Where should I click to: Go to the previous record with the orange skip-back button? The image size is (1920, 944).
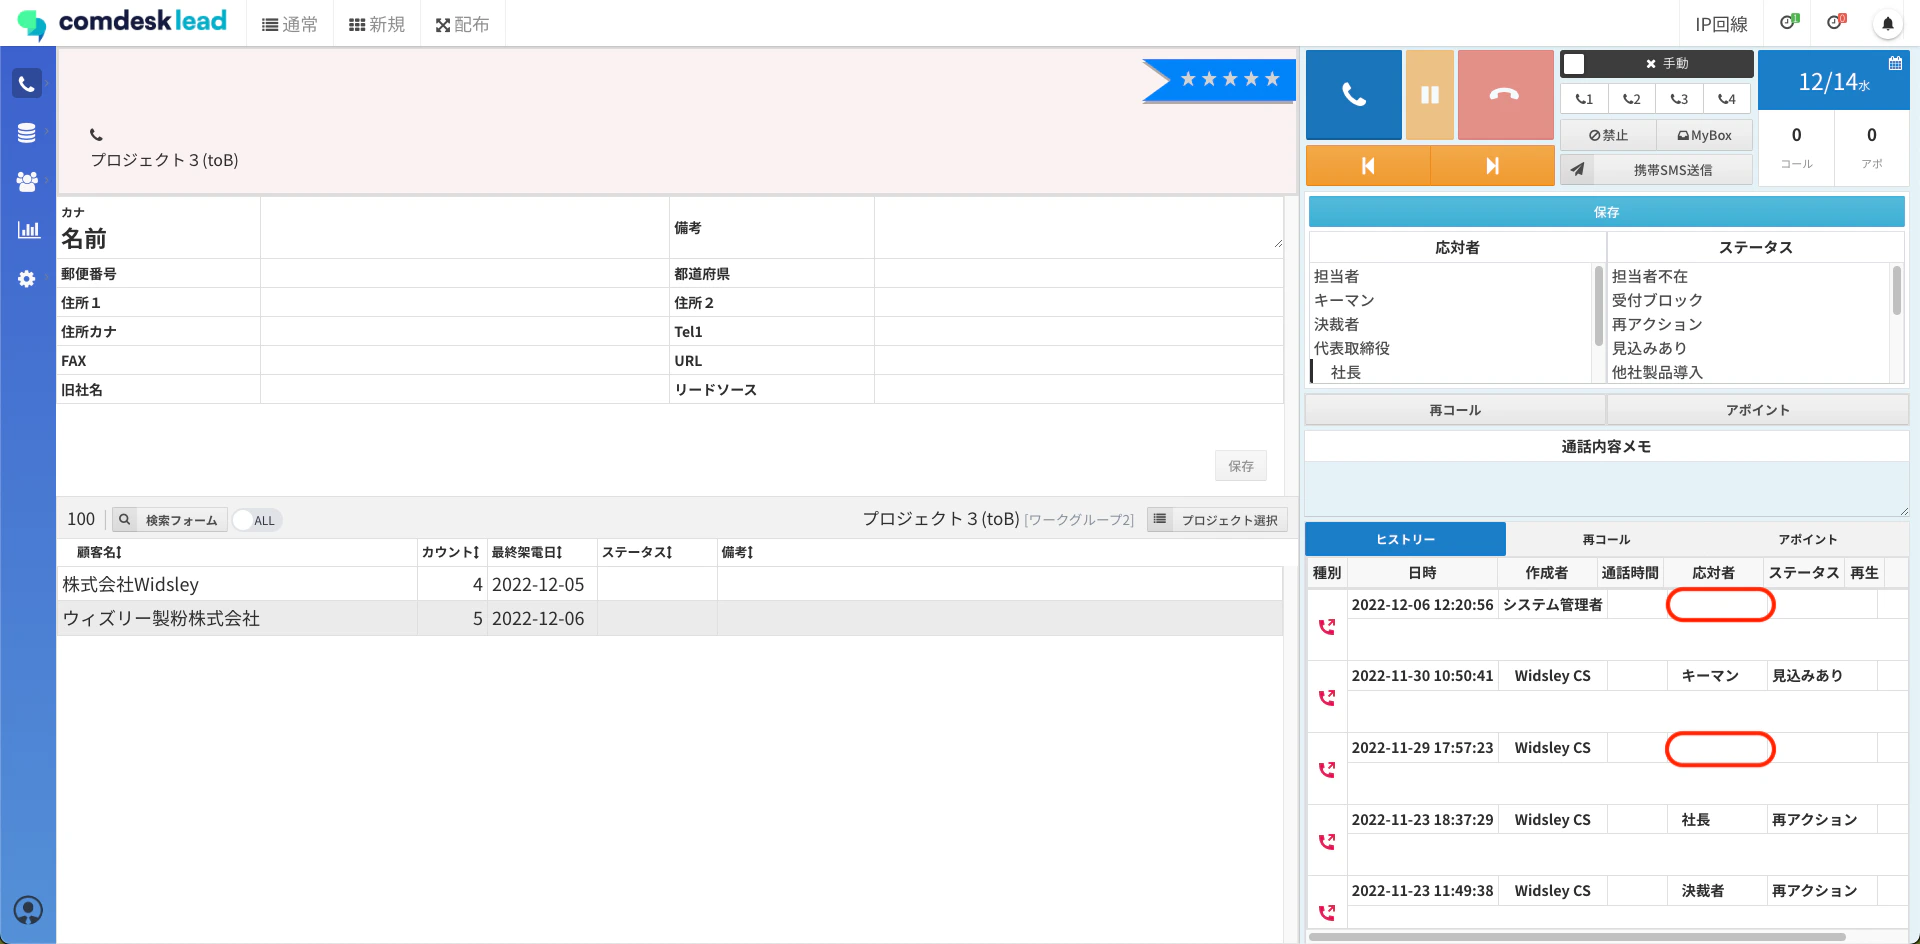tap(1368, 166)
